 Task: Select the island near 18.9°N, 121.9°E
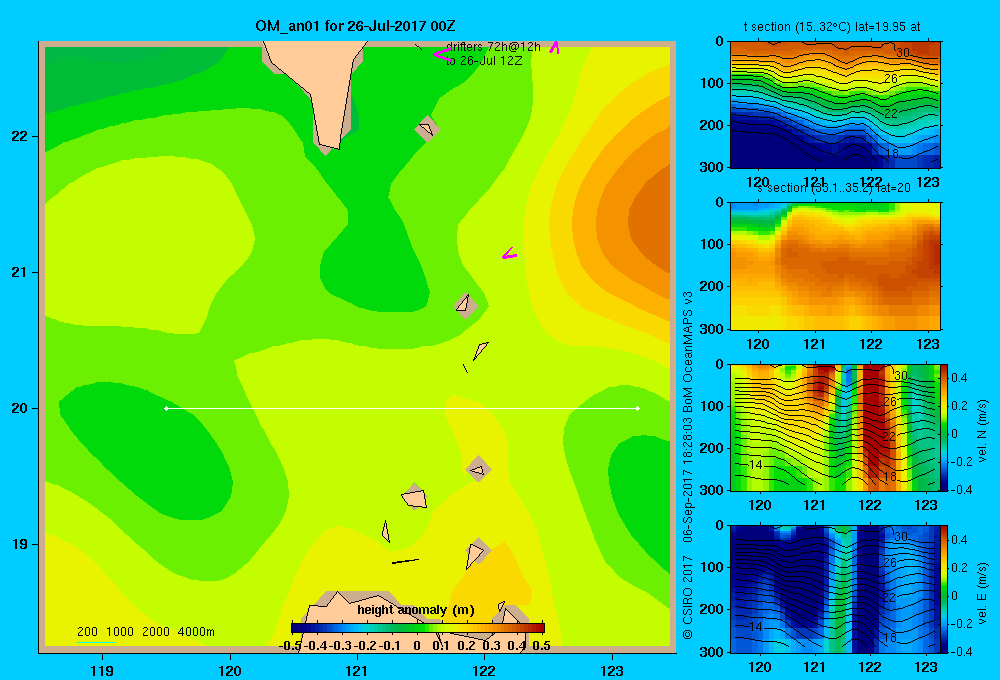click(476, 553)
